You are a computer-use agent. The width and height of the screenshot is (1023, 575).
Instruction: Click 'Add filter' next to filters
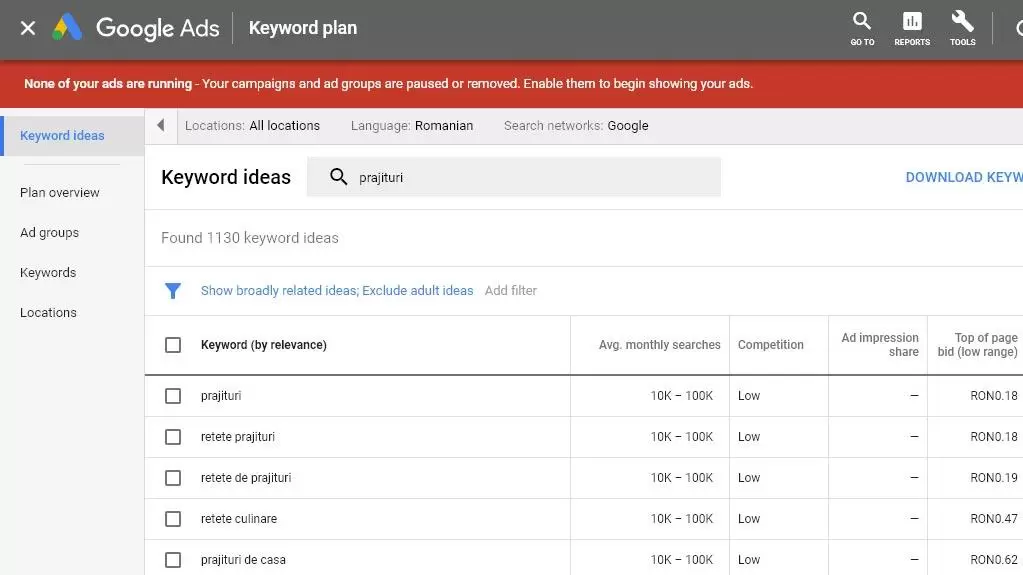(511, 291)
